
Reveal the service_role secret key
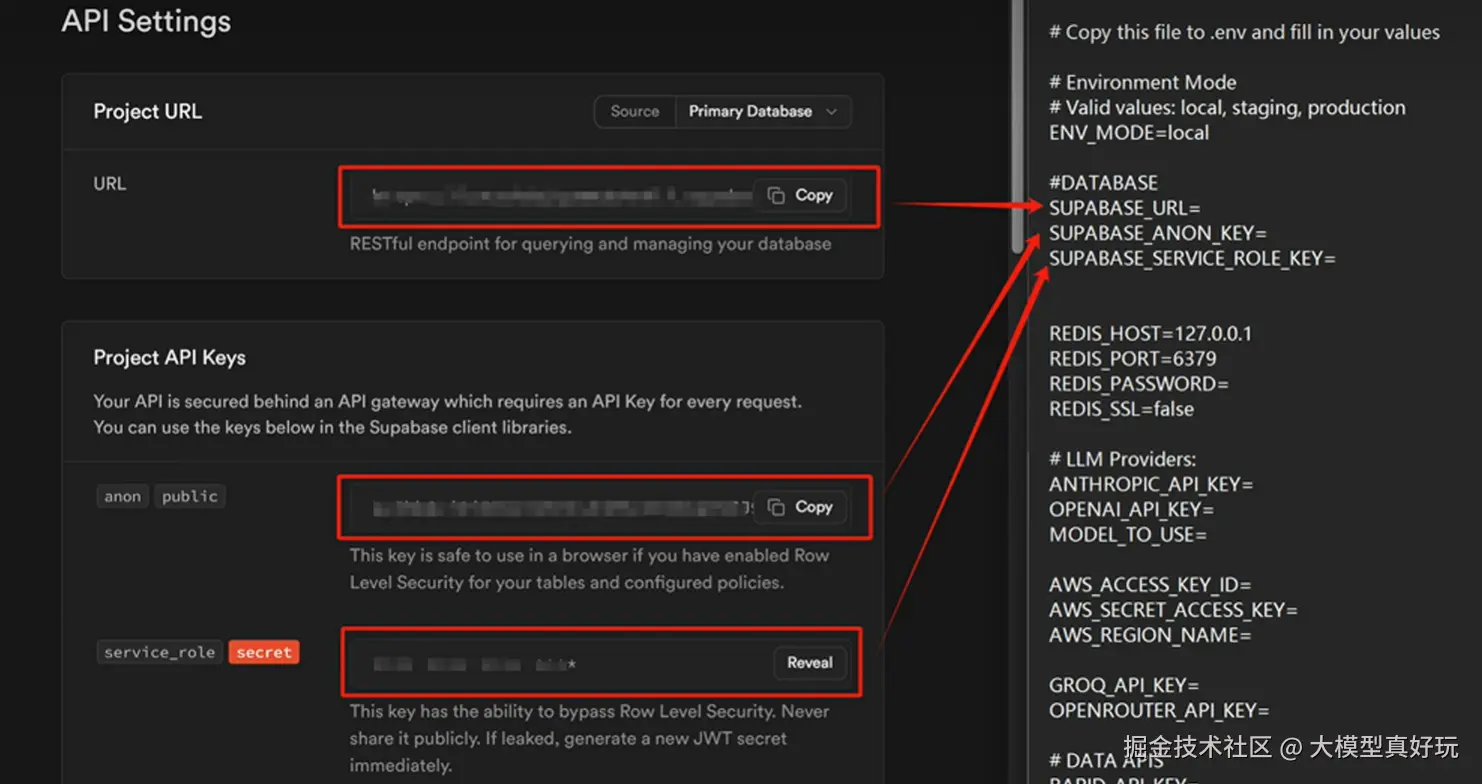(x=810, y=662)
